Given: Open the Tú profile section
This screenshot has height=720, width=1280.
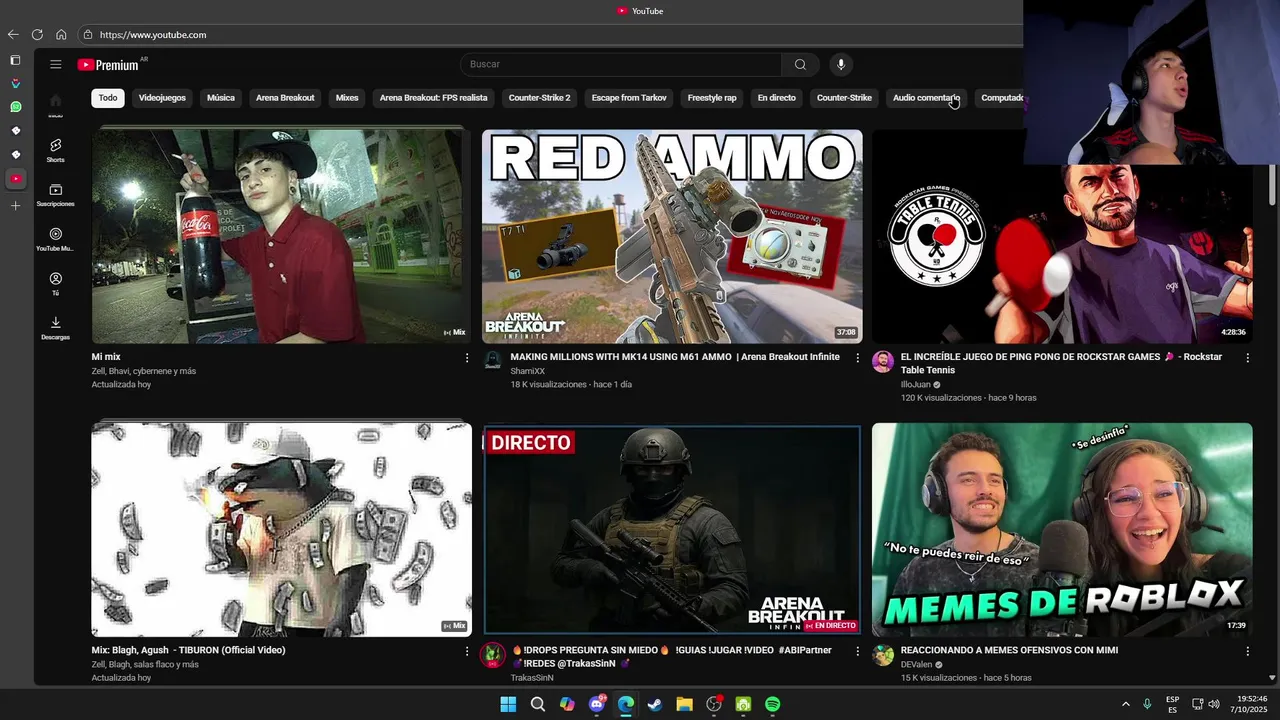Looking at the screenshot, I should 55,284.
